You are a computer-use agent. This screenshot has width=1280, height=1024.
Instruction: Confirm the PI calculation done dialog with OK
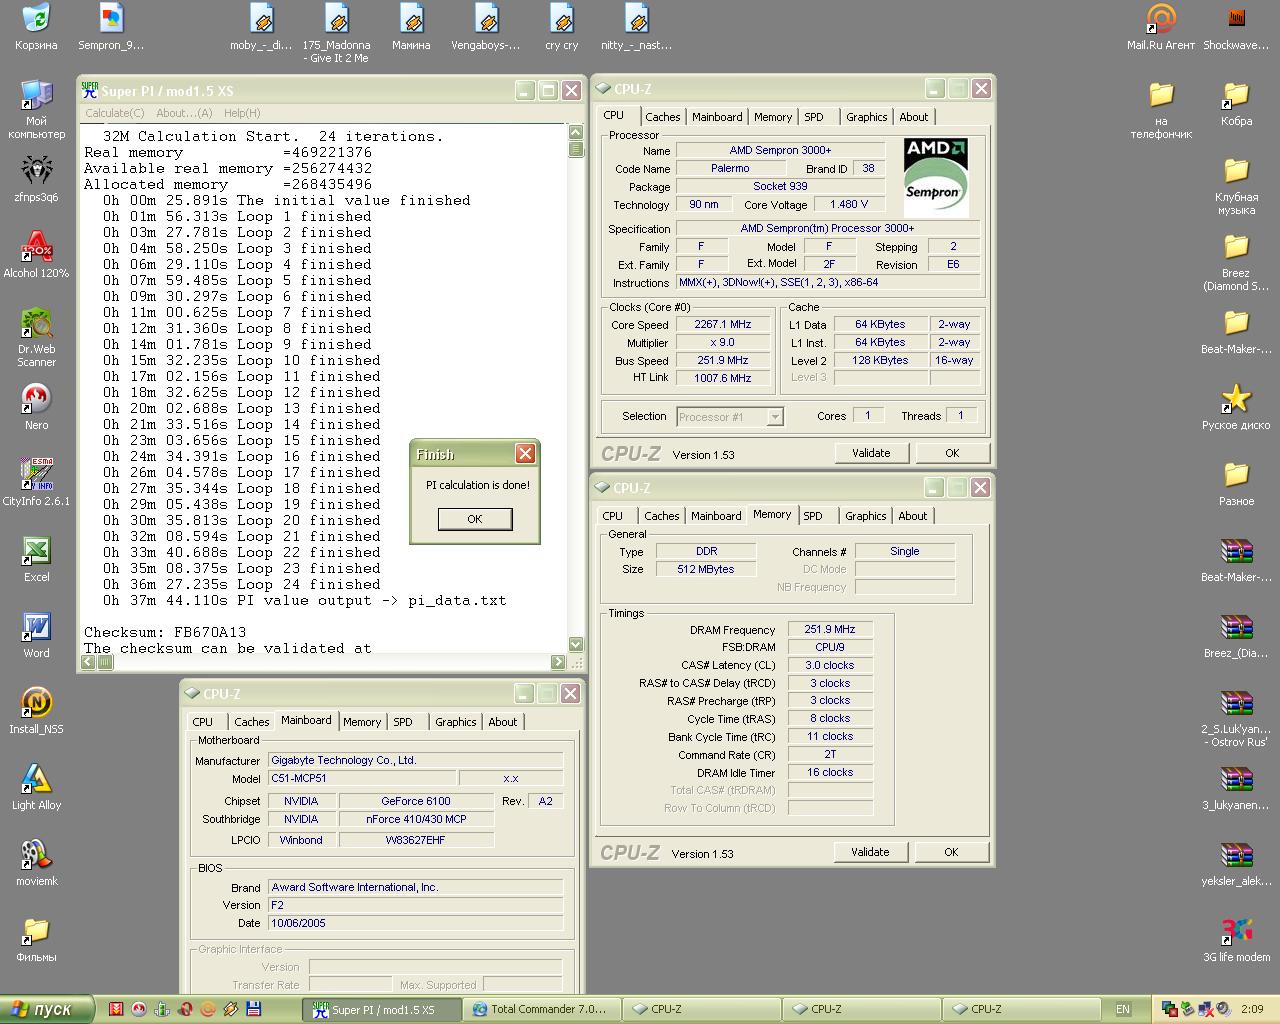coord(475,519)
